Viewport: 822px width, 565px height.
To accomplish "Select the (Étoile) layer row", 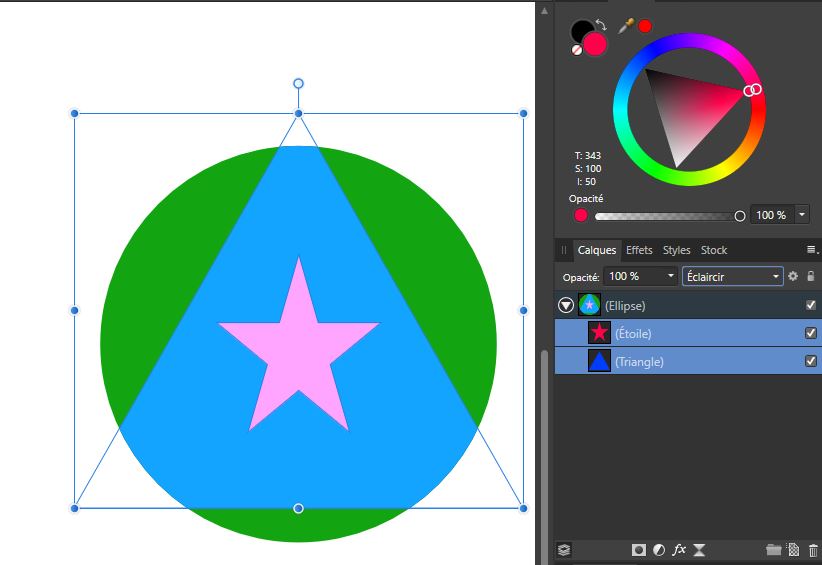I will pos(688,333).
